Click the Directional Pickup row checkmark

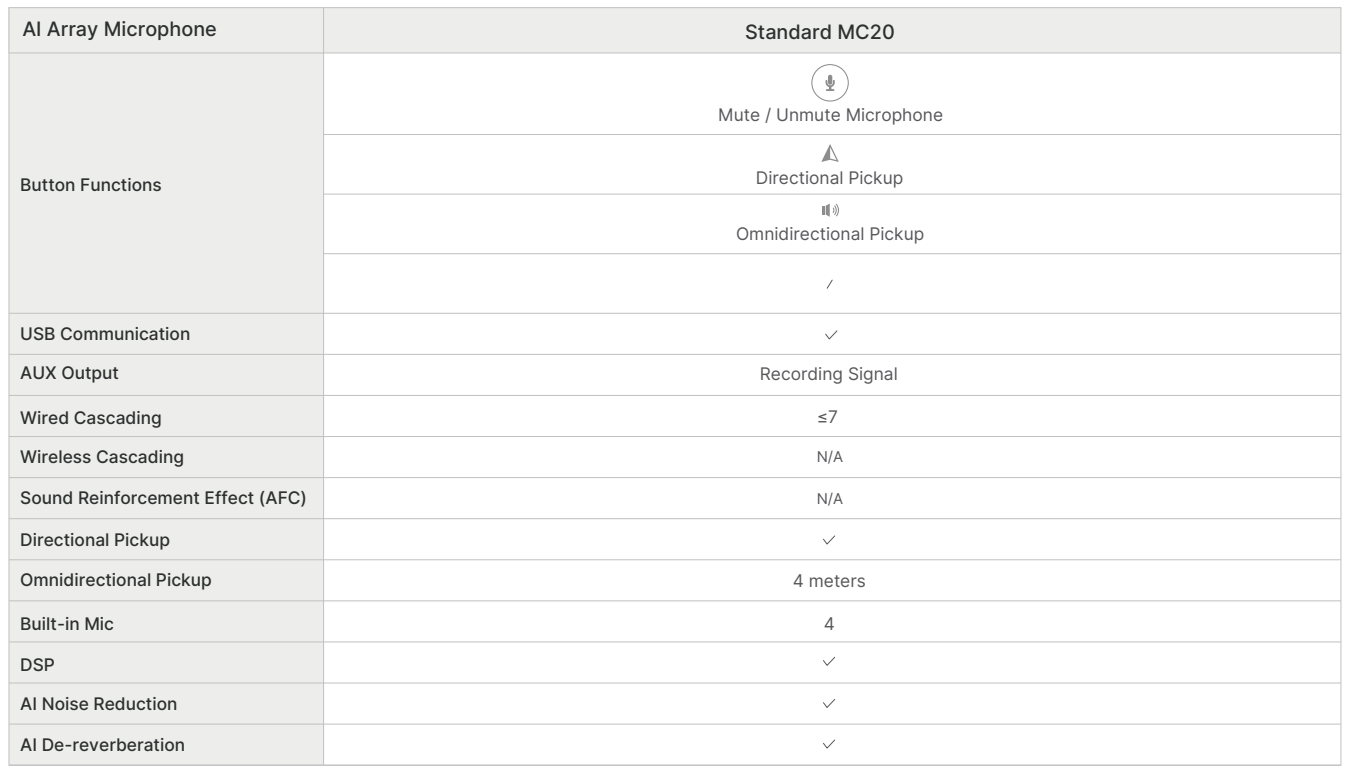tap(830, 539)
